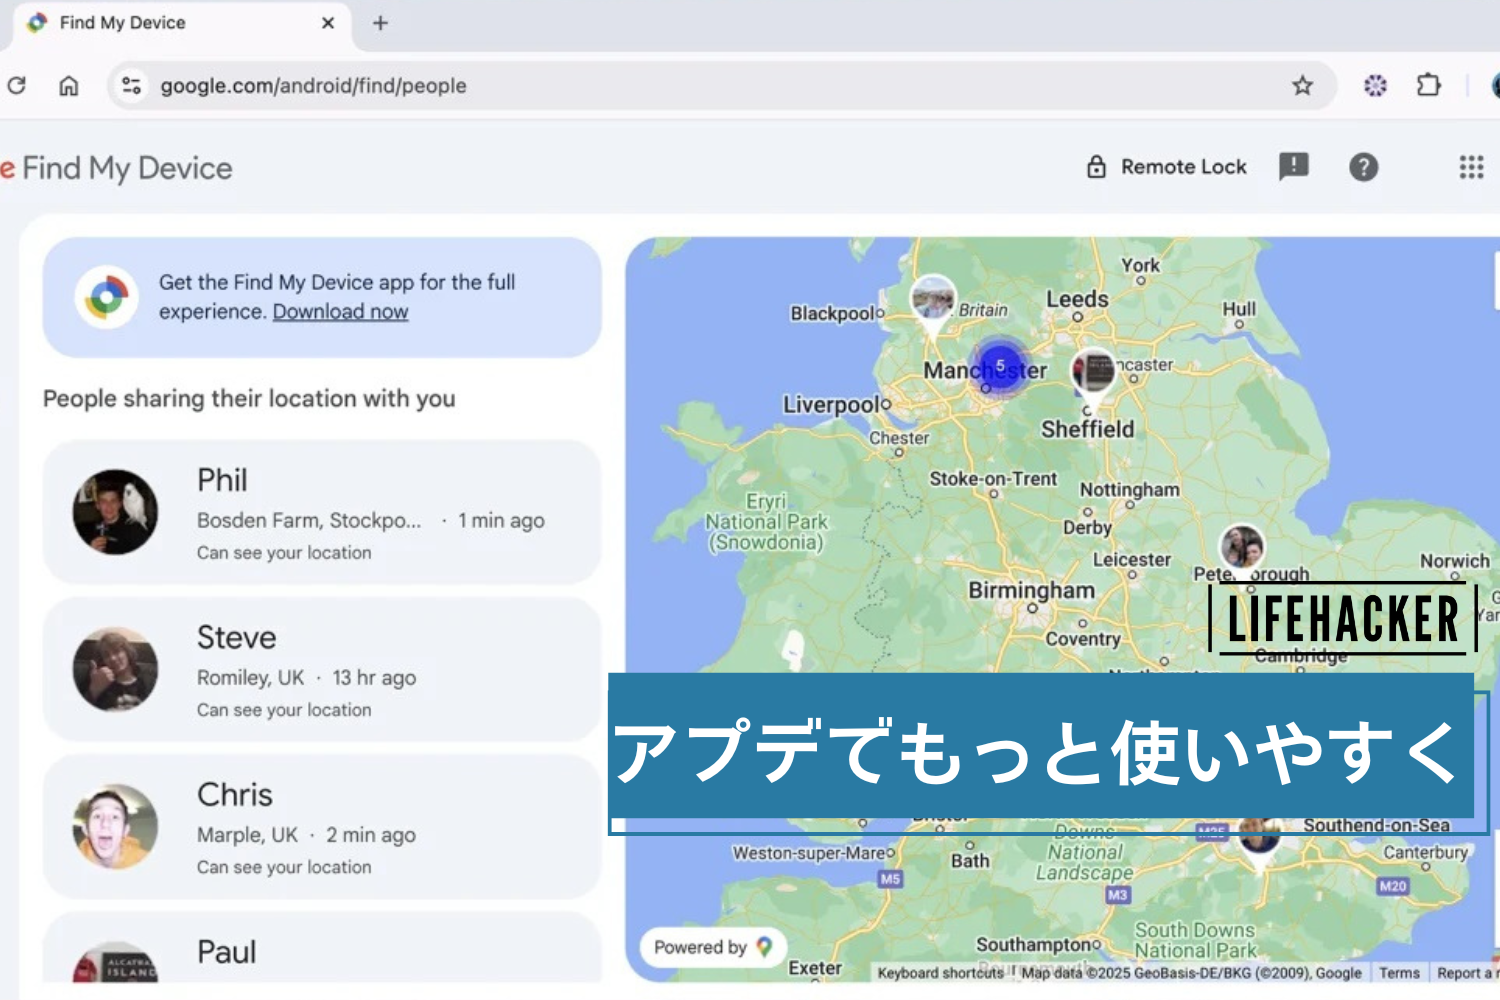The height and width of the screenshot is (1000, 1500).
Task: Click the Powered by Google logo on map
Action: tap(711, 947)
